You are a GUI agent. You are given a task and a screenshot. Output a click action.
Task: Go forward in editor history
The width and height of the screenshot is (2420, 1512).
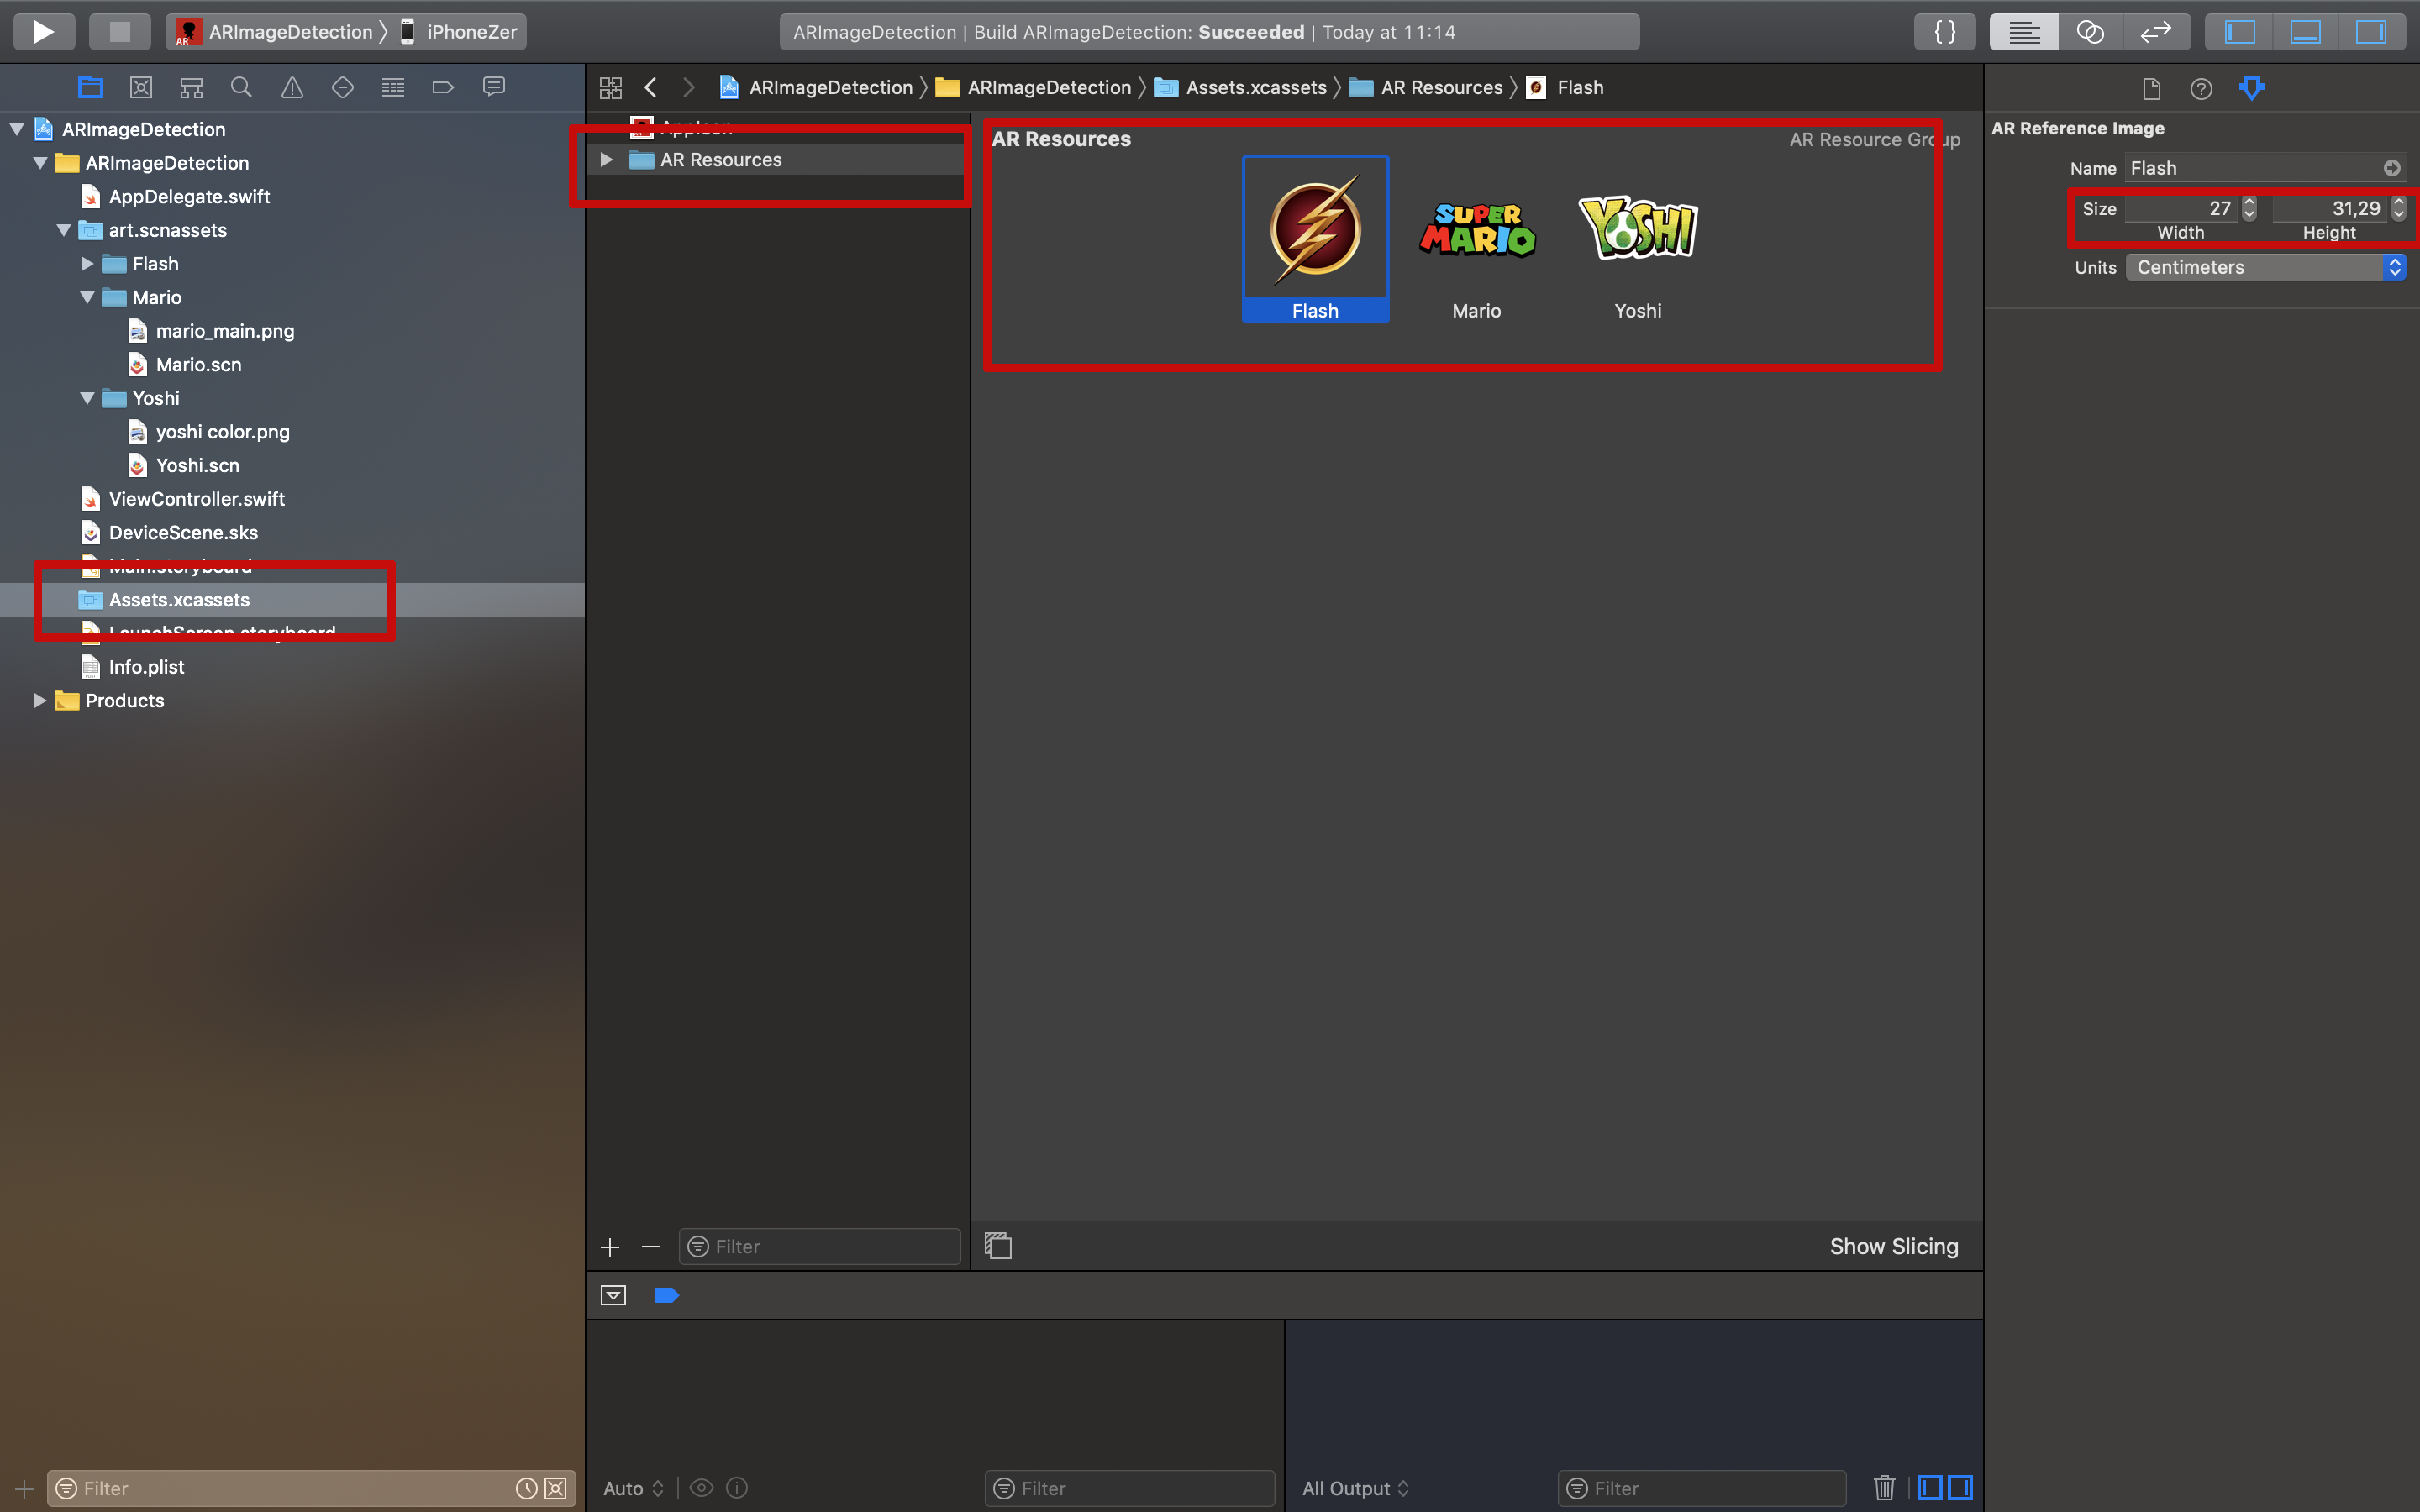pos(689,87)
